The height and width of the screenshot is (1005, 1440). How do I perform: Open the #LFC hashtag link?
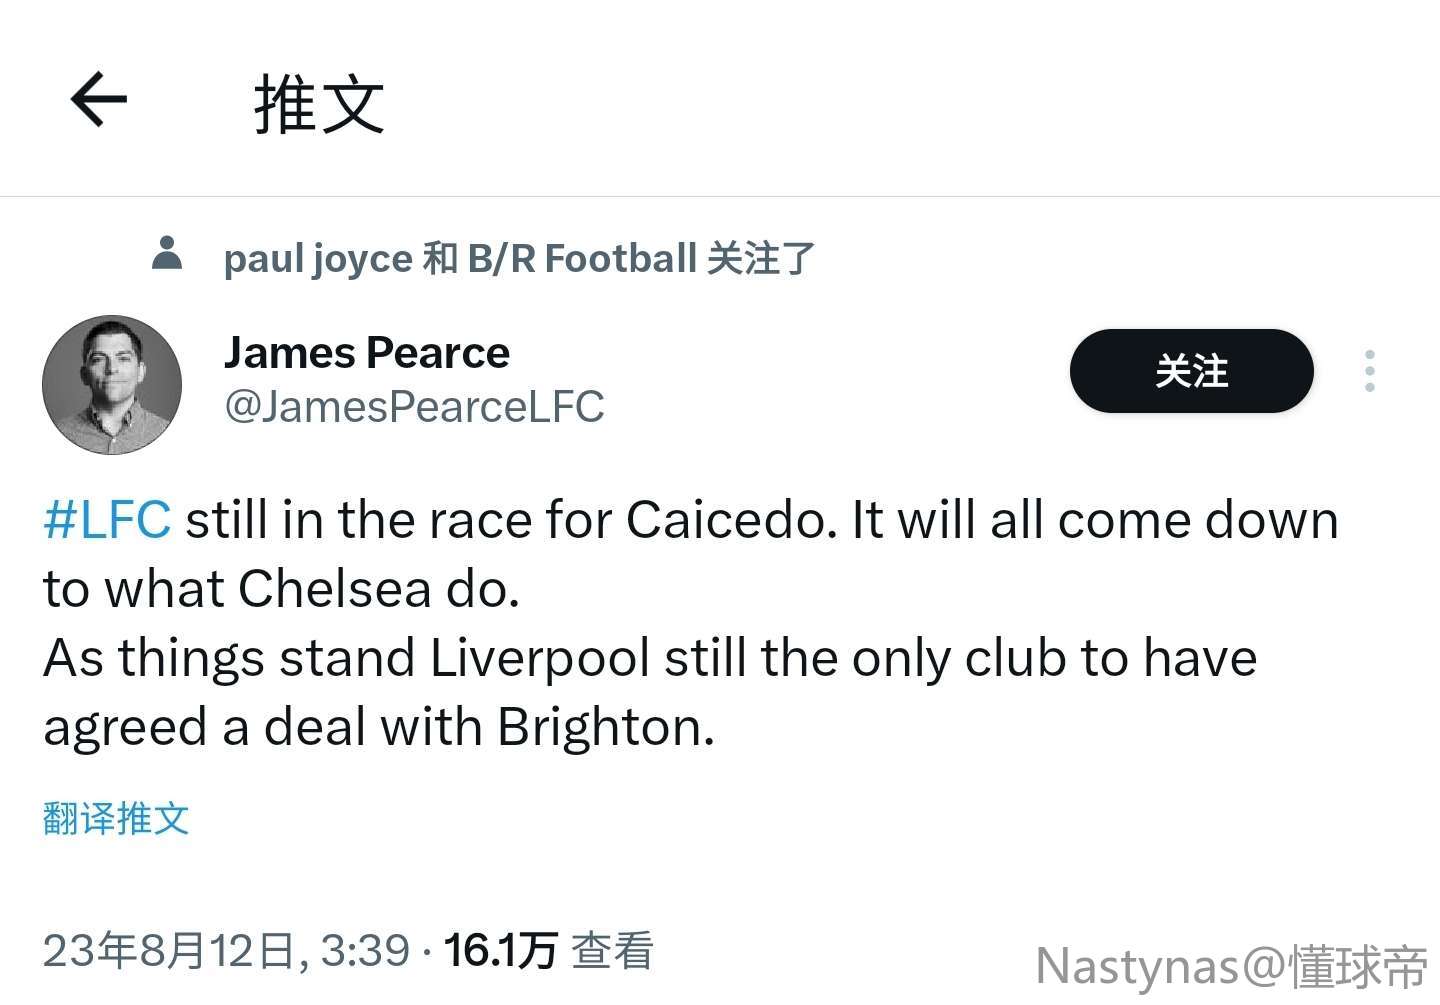(x=107, y=520)
